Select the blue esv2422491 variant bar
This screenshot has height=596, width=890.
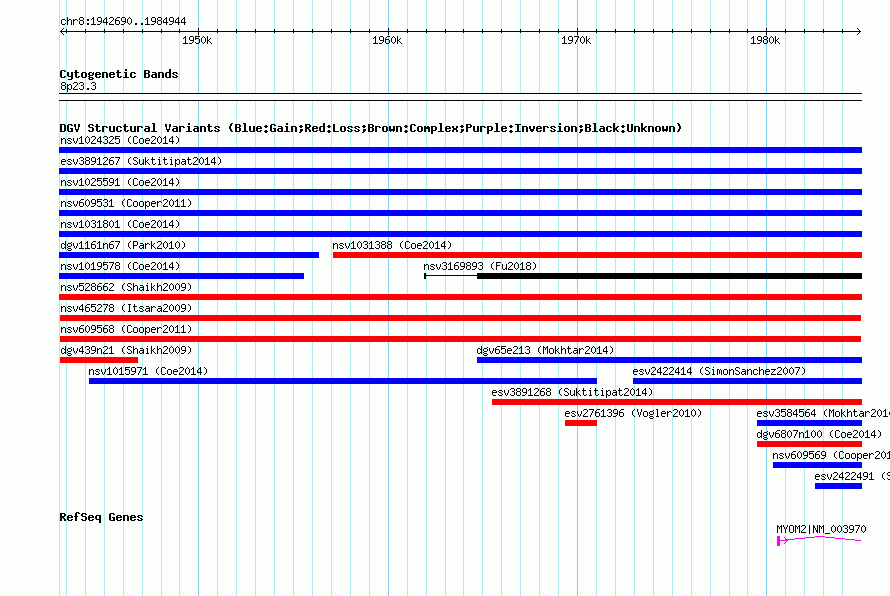pyautogui.click(x=838, y=486)
